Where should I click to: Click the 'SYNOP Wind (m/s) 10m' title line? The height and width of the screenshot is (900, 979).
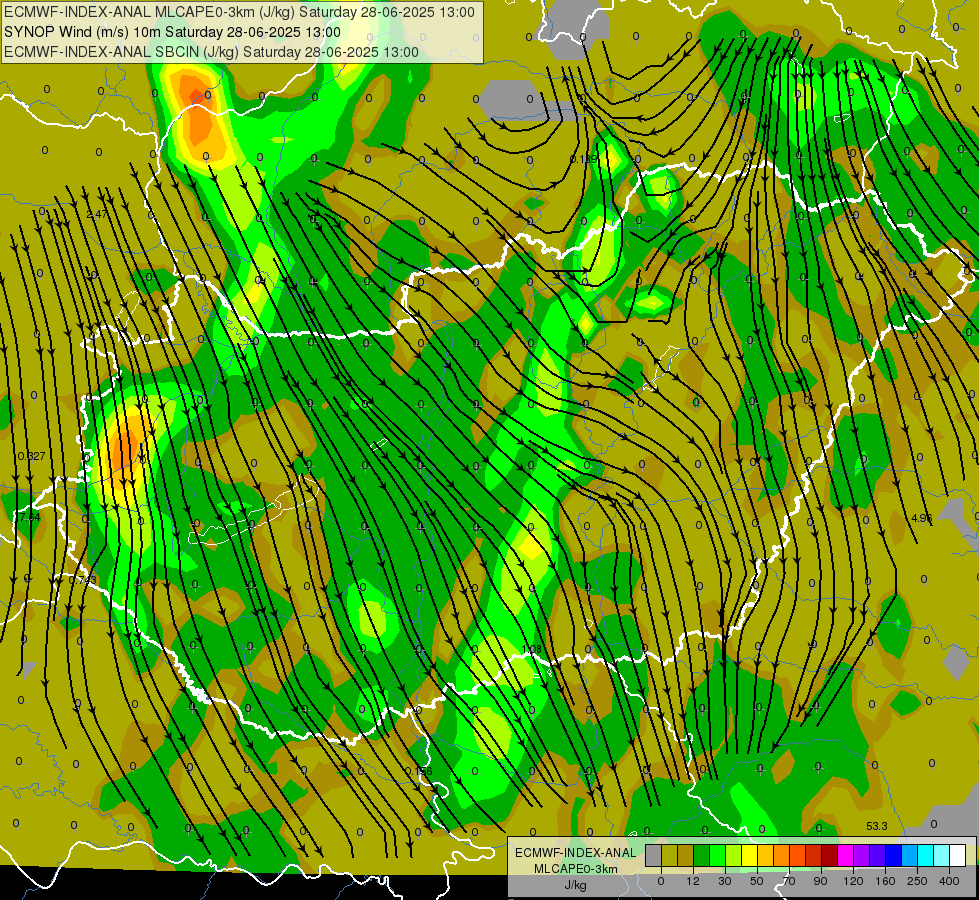[x=172, y=32]
